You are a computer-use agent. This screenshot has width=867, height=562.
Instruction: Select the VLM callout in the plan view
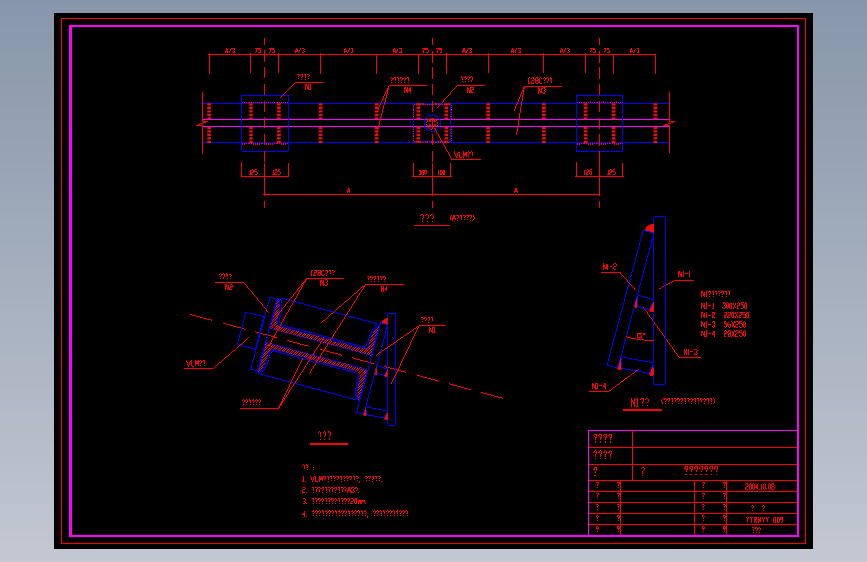click(x=463, y=155)
